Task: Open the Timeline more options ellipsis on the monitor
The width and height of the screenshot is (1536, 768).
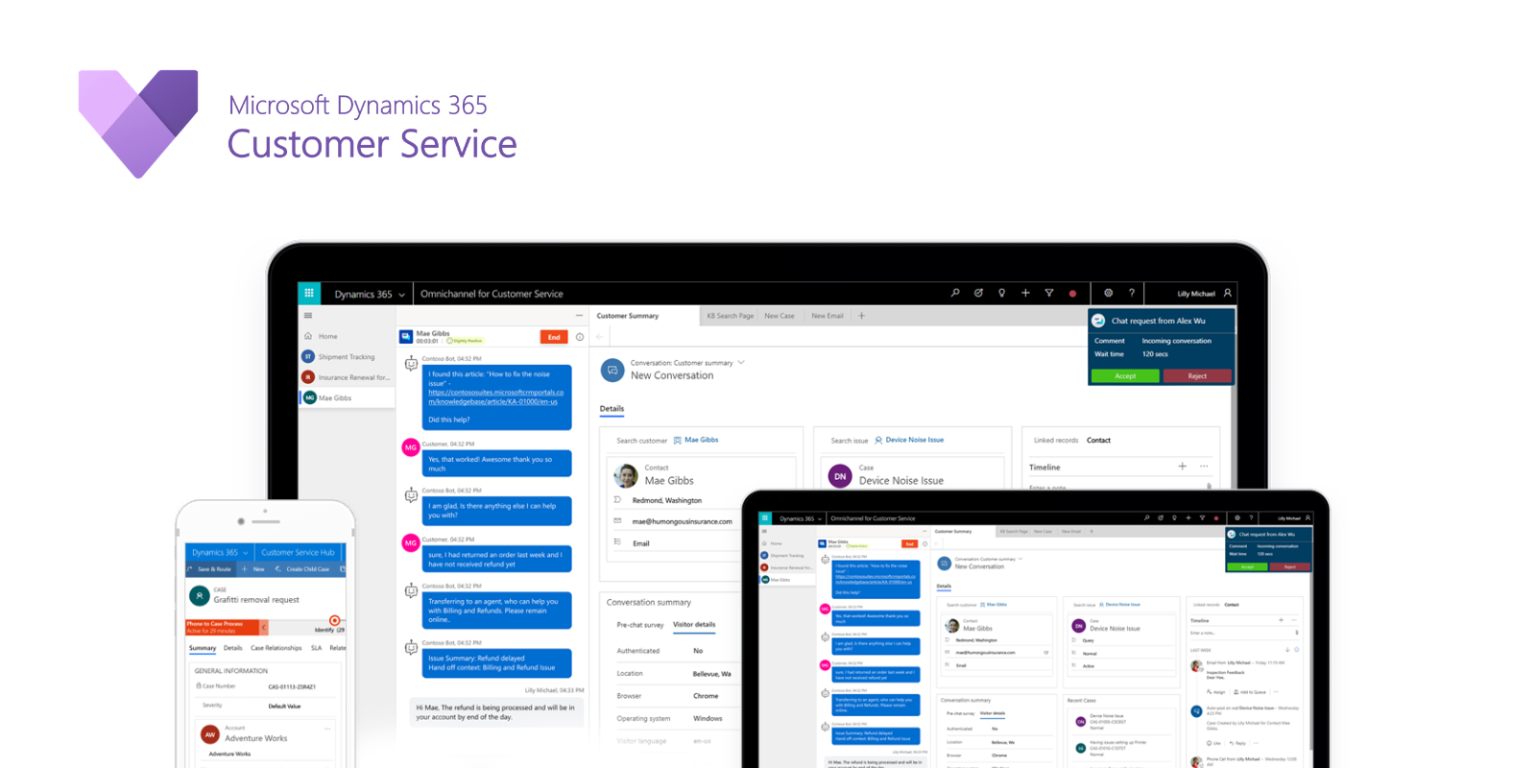Action: click(1204, 467)
